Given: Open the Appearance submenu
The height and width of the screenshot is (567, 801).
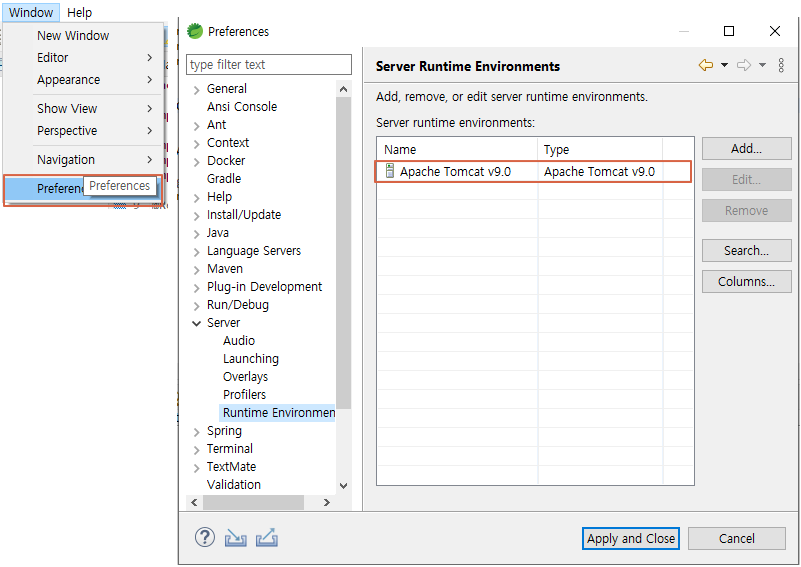Looking at the screenshot, I should coord(83,80).
